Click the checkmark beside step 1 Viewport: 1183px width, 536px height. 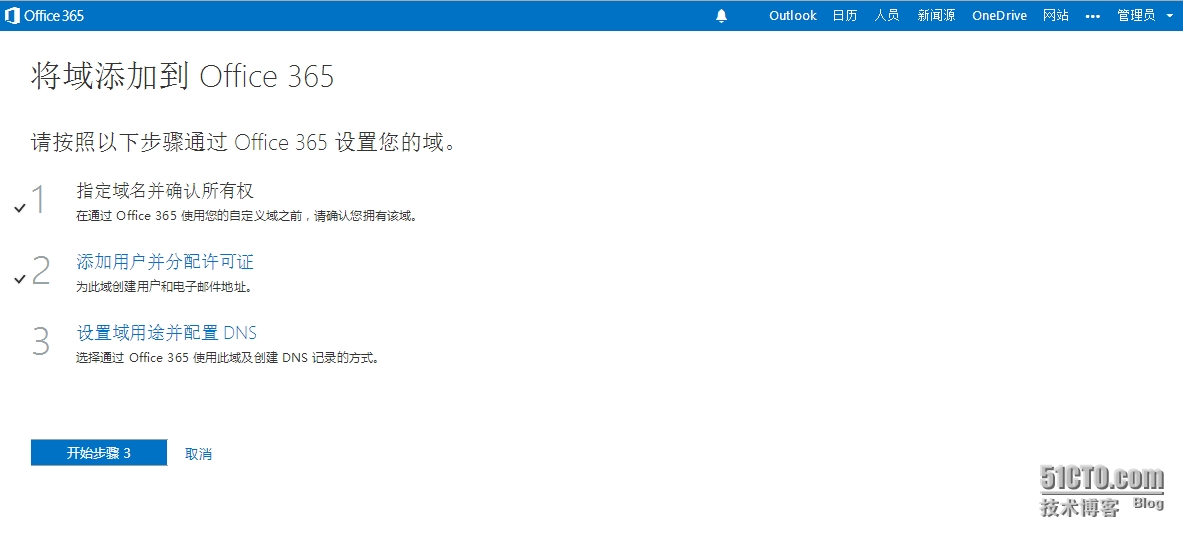click(x=20, y=208)
